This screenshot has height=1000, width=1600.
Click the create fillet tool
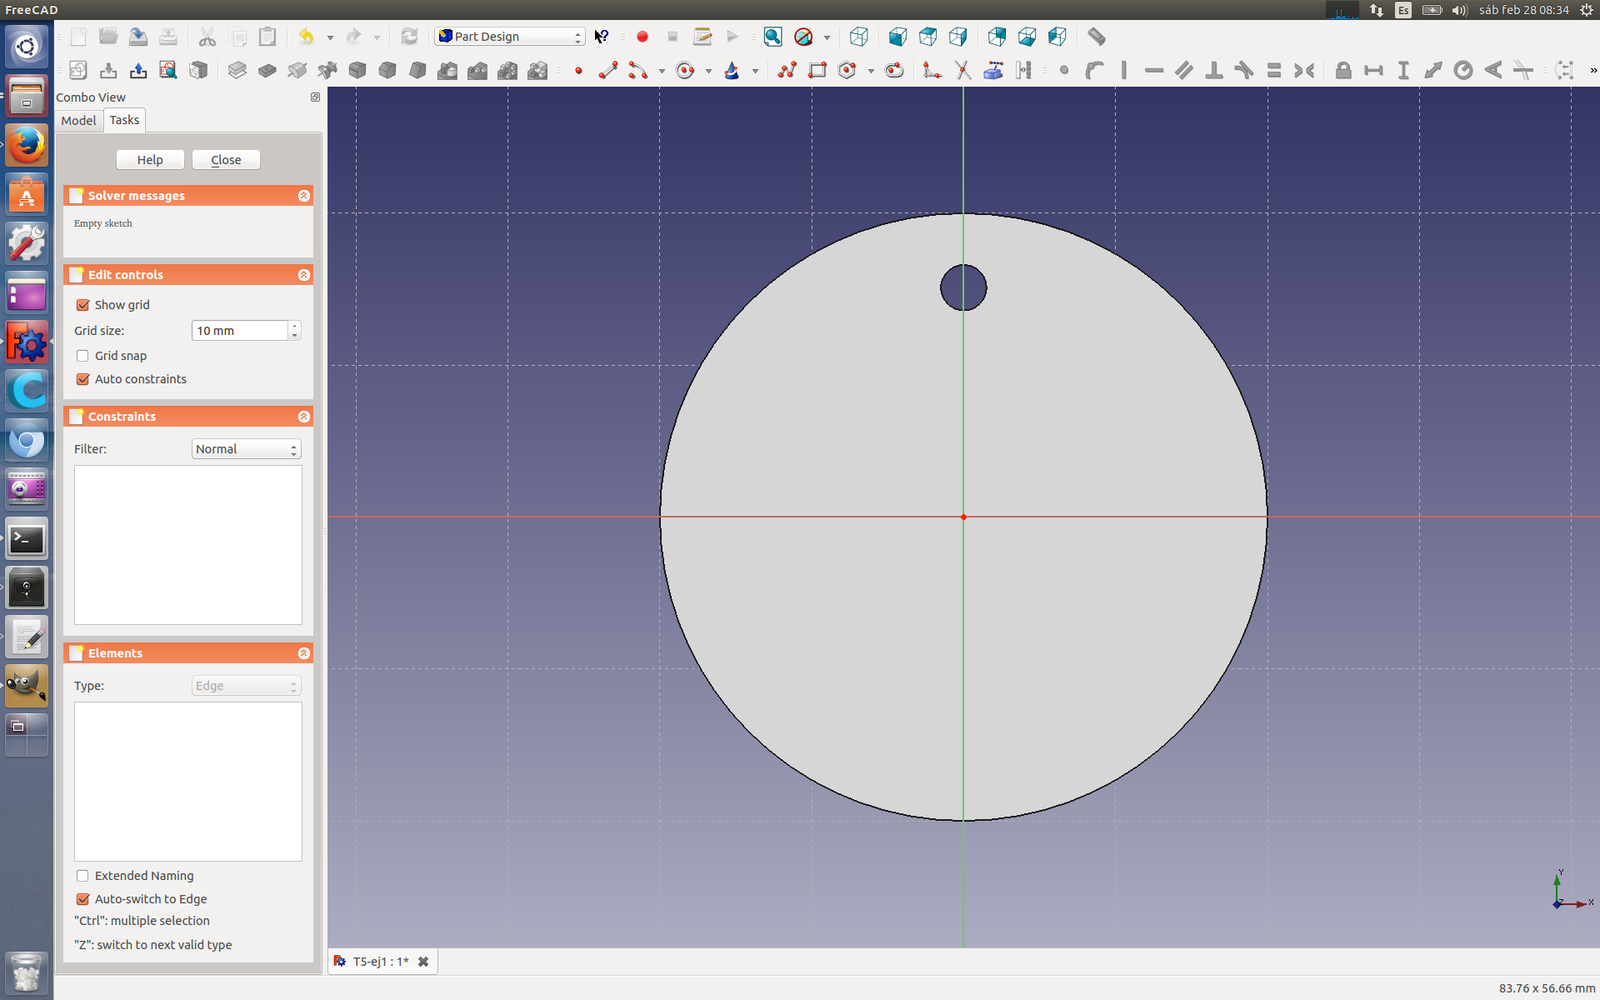pos(931,71)
